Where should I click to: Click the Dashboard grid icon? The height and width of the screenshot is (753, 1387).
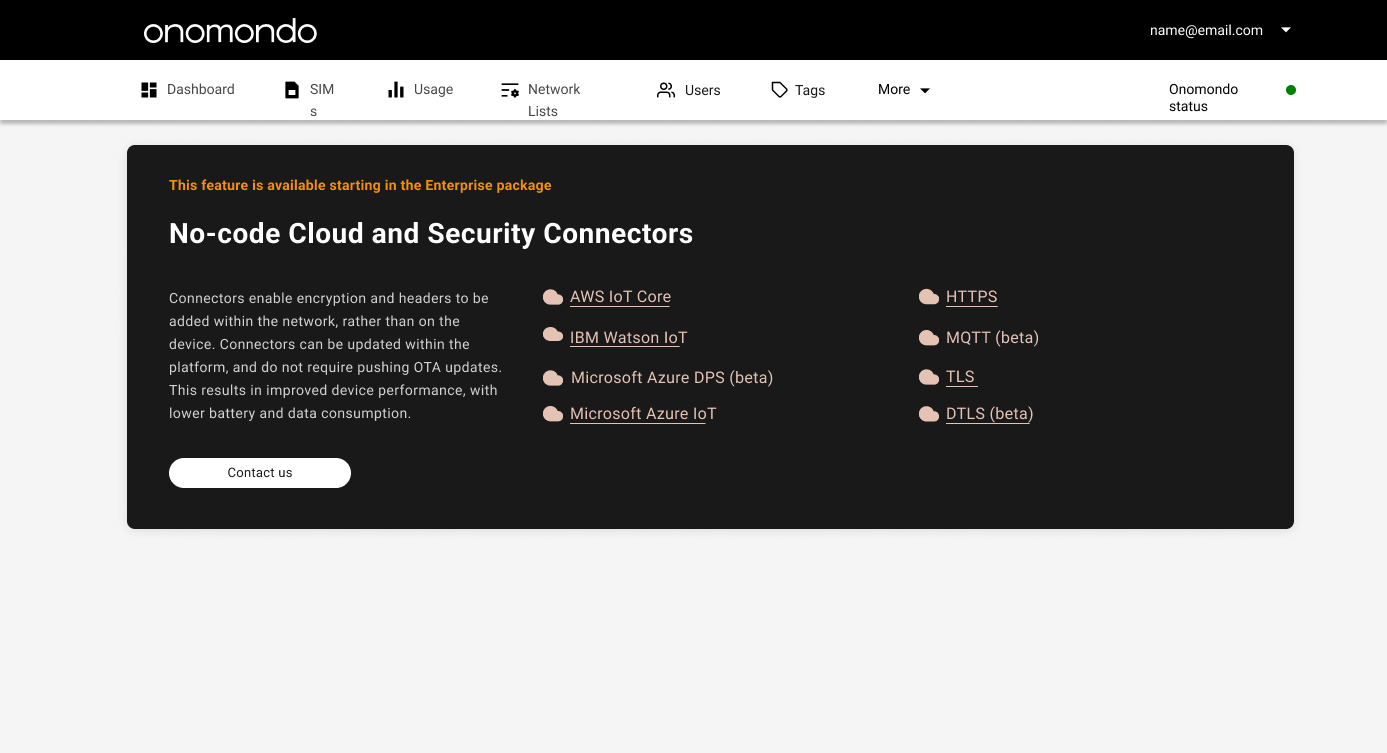(x=149, y=90)
